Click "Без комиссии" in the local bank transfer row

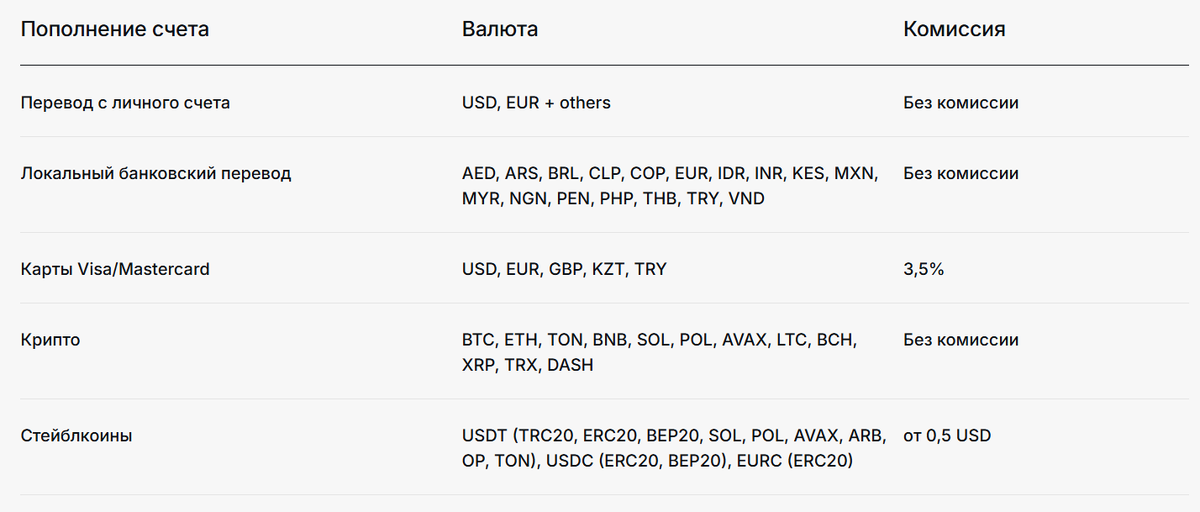coord(961,173)
